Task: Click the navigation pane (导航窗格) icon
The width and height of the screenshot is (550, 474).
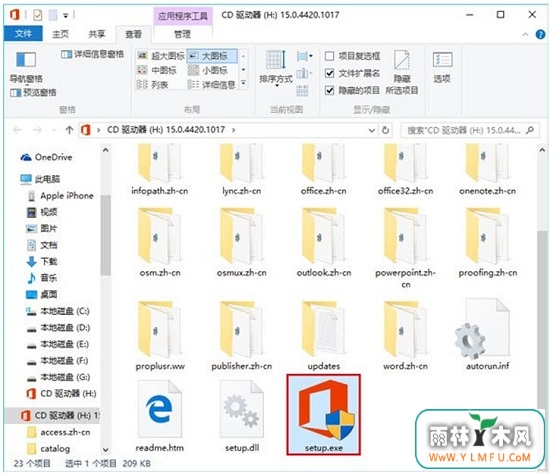Action: coord(26,60)
